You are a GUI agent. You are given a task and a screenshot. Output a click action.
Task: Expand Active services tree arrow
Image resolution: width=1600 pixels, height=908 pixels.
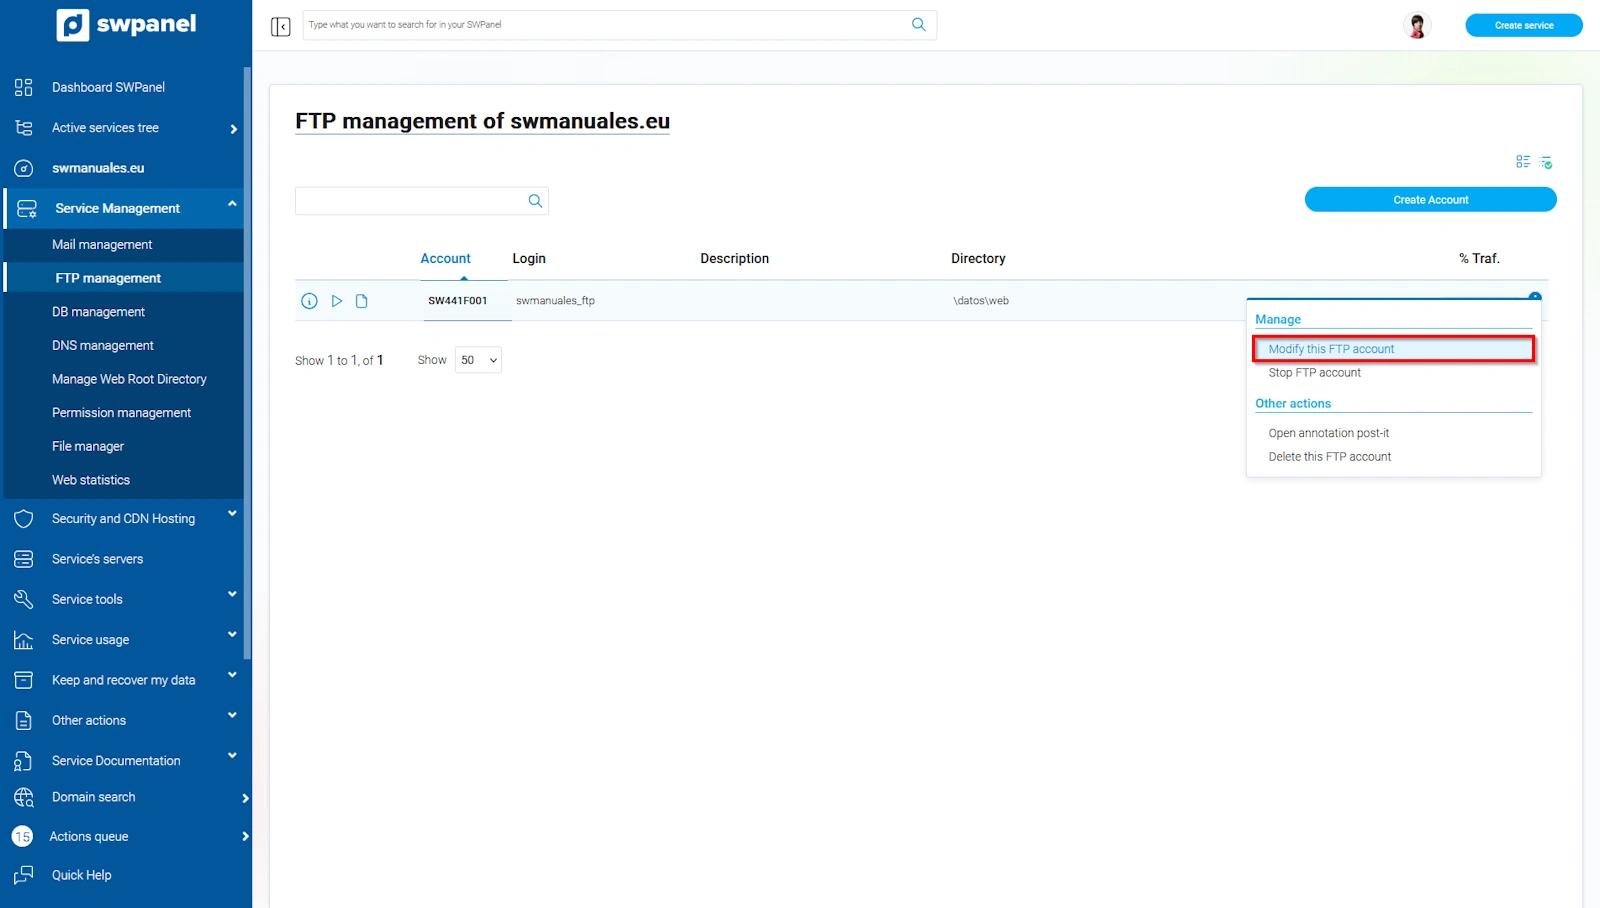[x=233, y=129]
